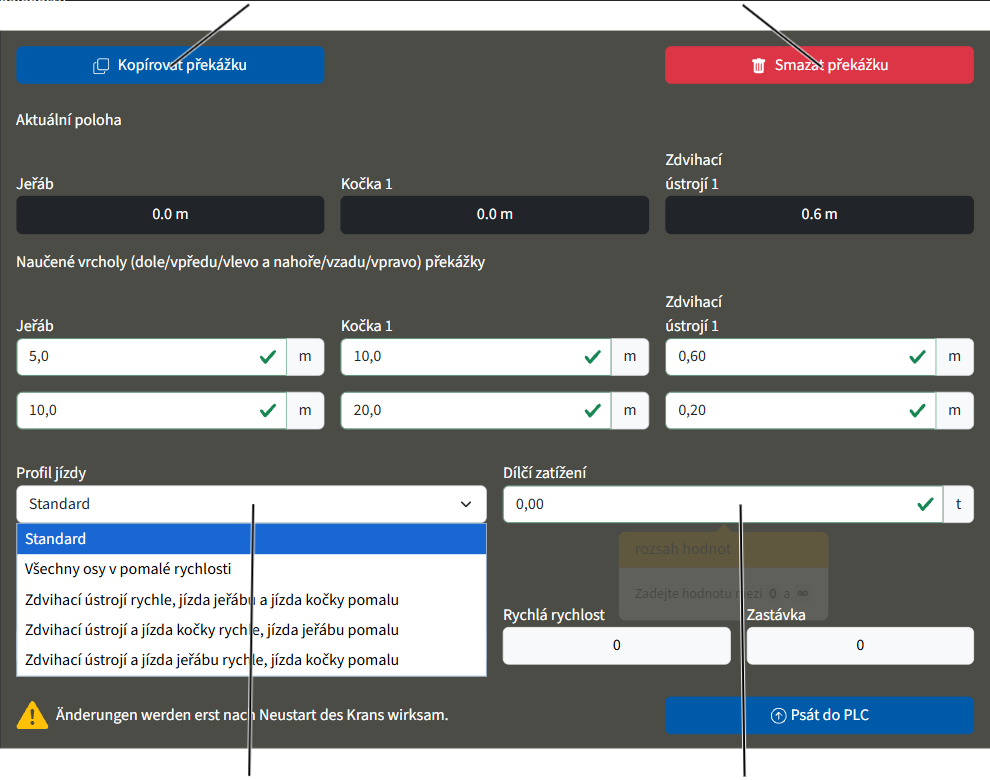Choose Zdvihací ústrojí a jízda kočky rychle option
990x780 pixels.
[251, 630]
